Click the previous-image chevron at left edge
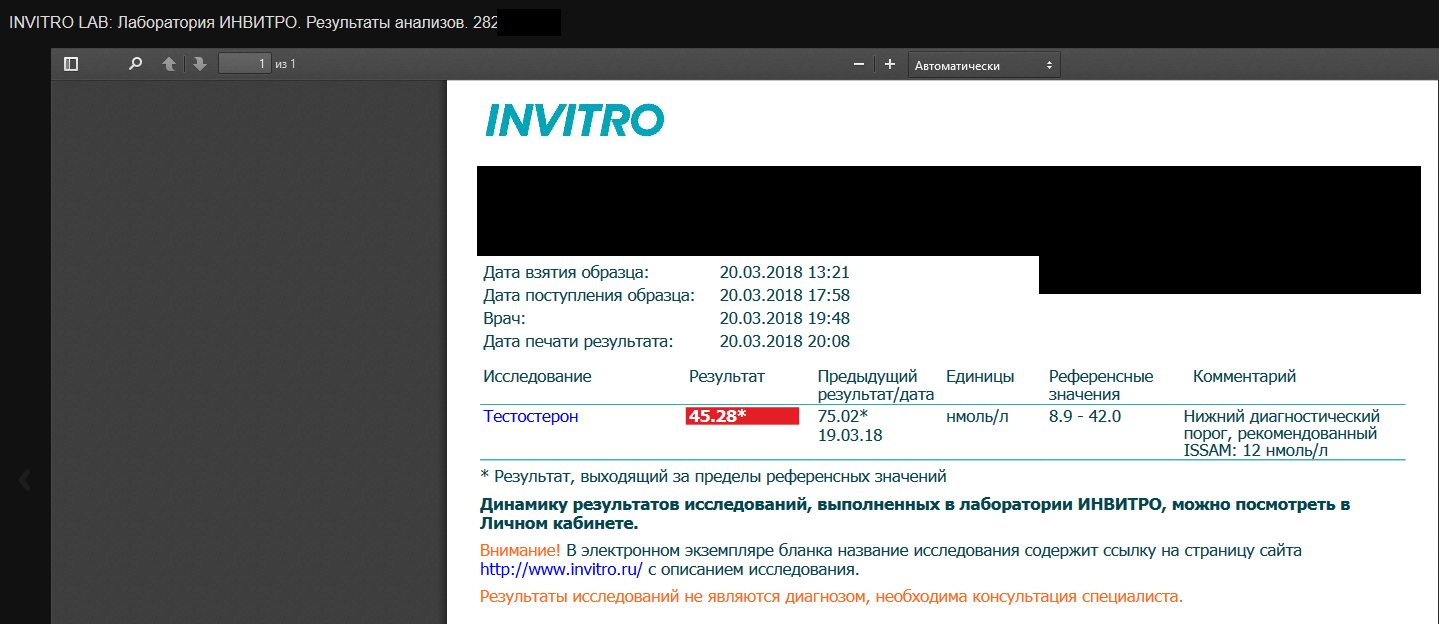The width and height of the screenshot is (1439, 624). (x=25, y=481)
